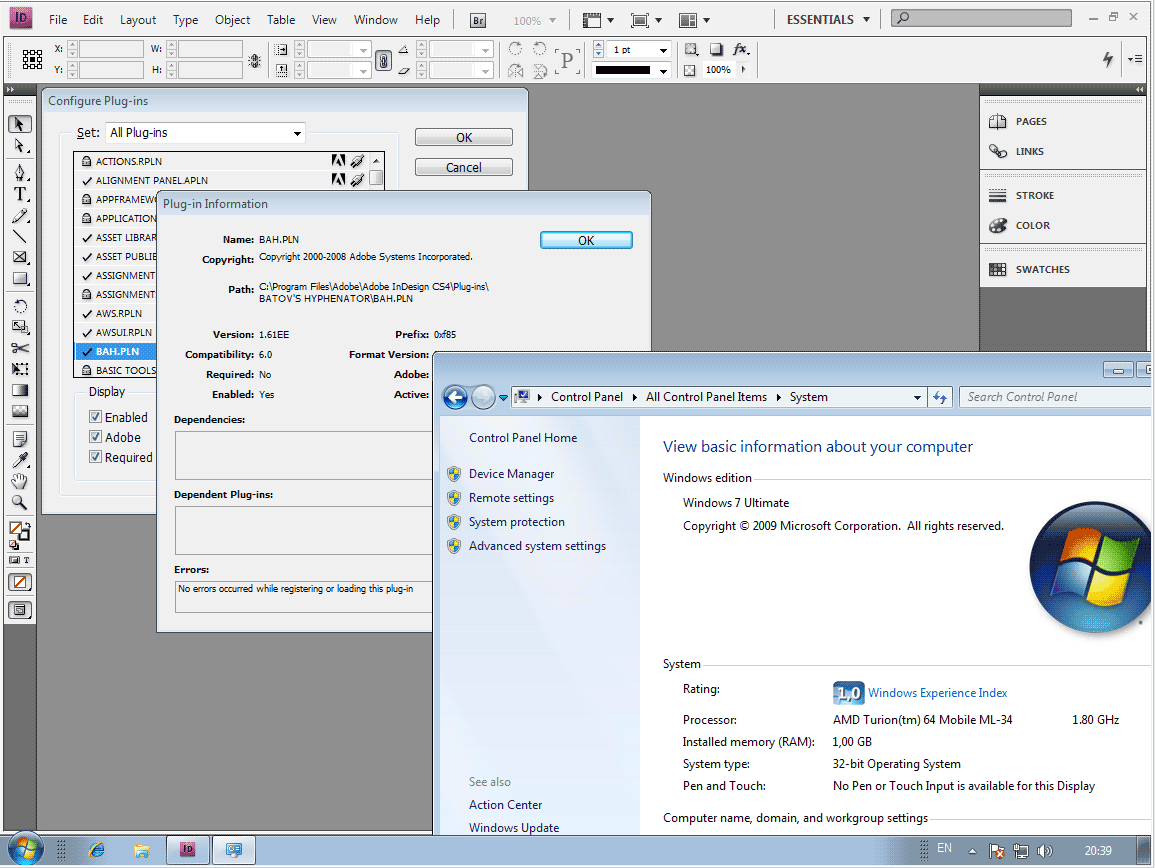Select the Type tool in toolbox
The width and height of the screenshot is (1155, 868).
click(x=20, y=194)
